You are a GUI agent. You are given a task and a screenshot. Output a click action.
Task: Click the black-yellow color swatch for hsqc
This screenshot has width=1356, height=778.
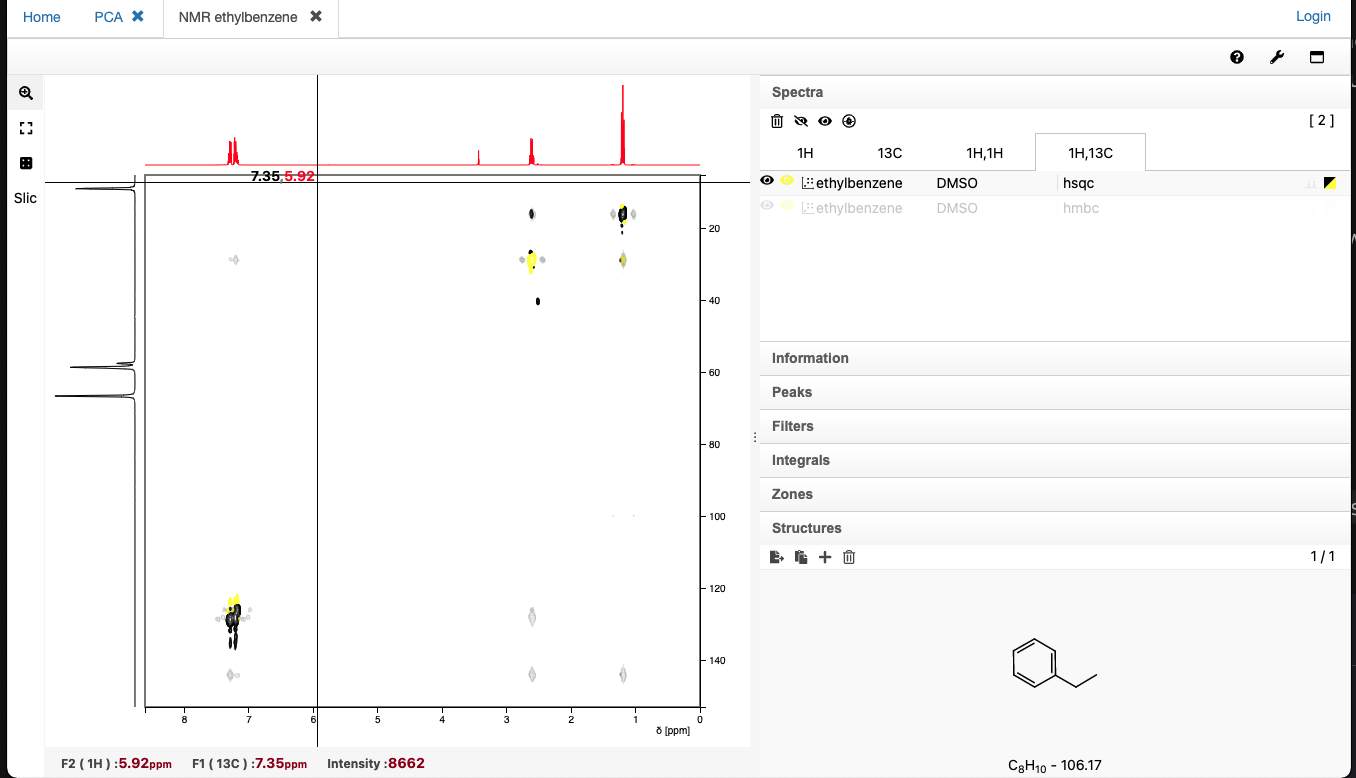(x=1330, y=183)
